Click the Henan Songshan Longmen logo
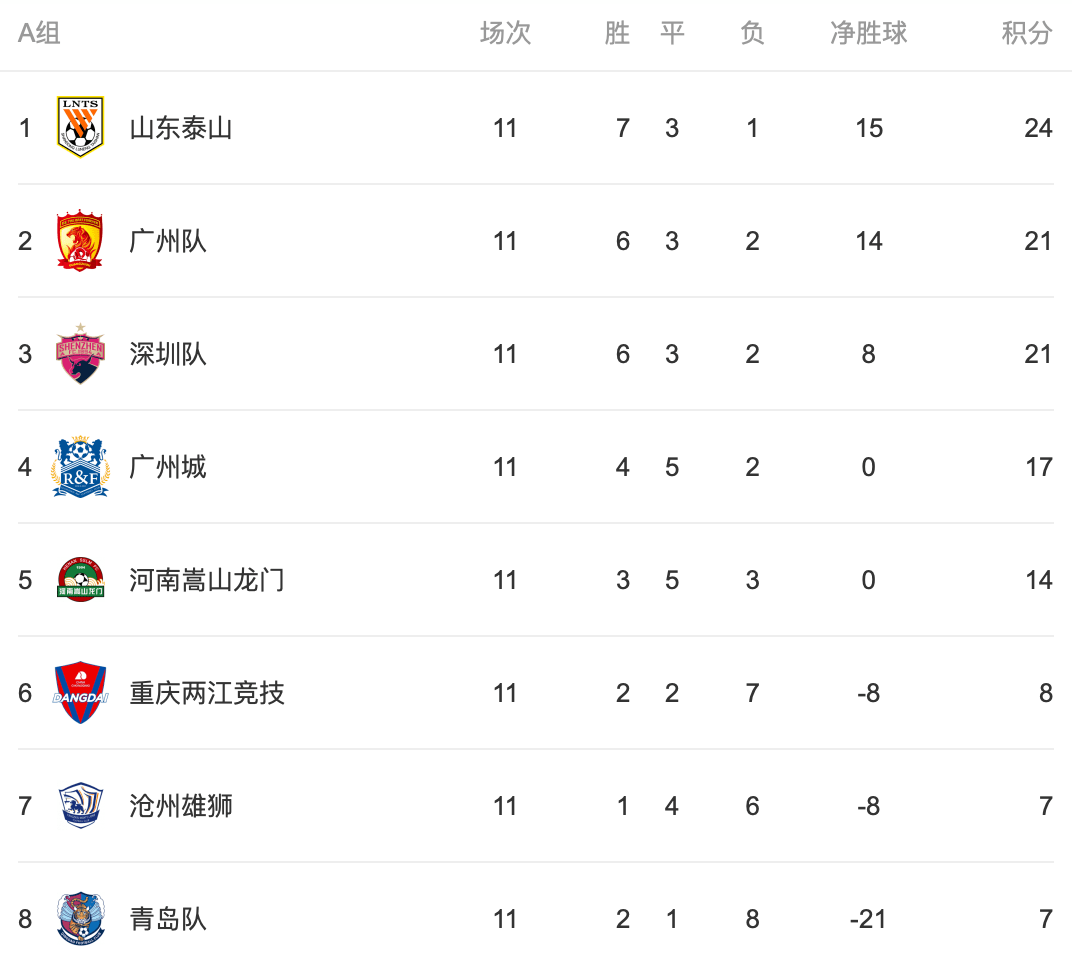Viewport: 1072px width, 968px height. coord(80,580)
